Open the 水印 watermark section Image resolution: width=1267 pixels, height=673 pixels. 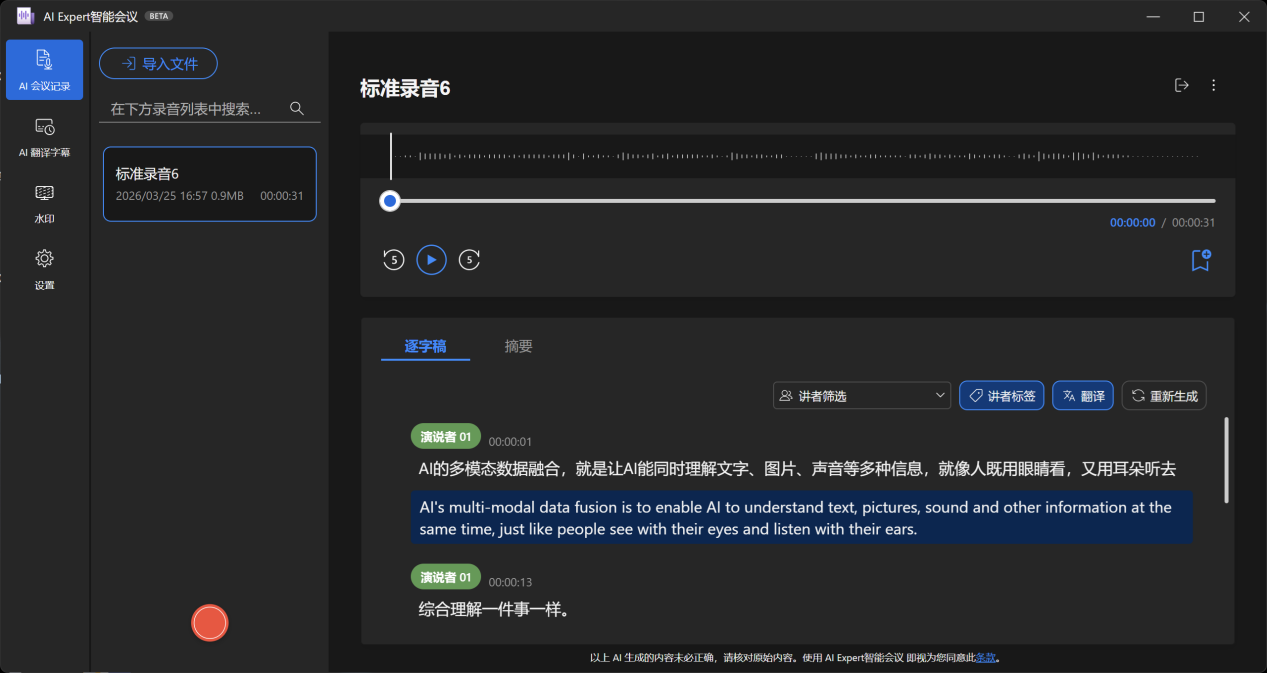[x=44, y=203]
